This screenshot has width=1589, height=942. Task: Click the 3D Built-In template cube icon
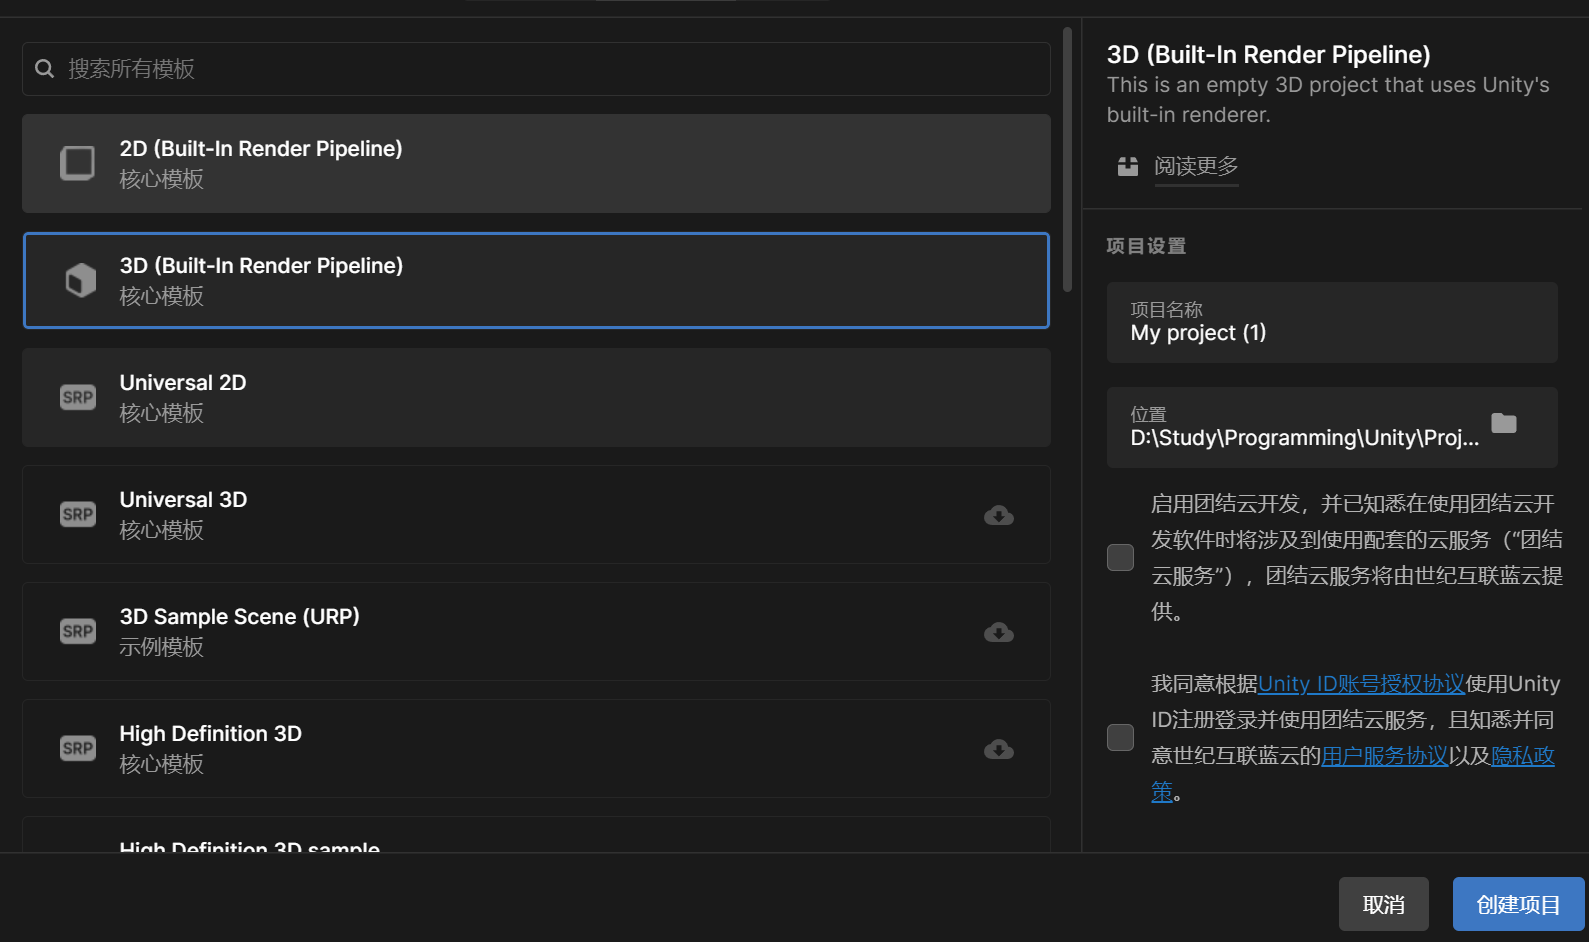click(81, 280)
